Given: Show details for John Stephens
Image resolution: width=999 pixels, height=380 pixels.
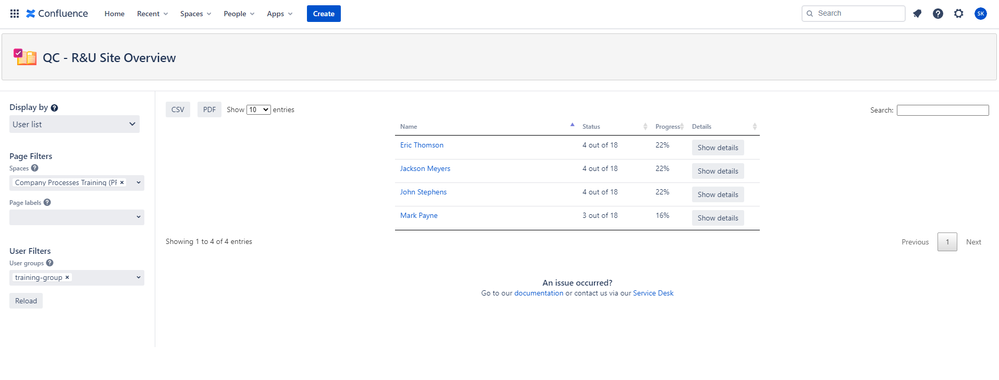Looking at the screenshot, I should tap(718, 194).
